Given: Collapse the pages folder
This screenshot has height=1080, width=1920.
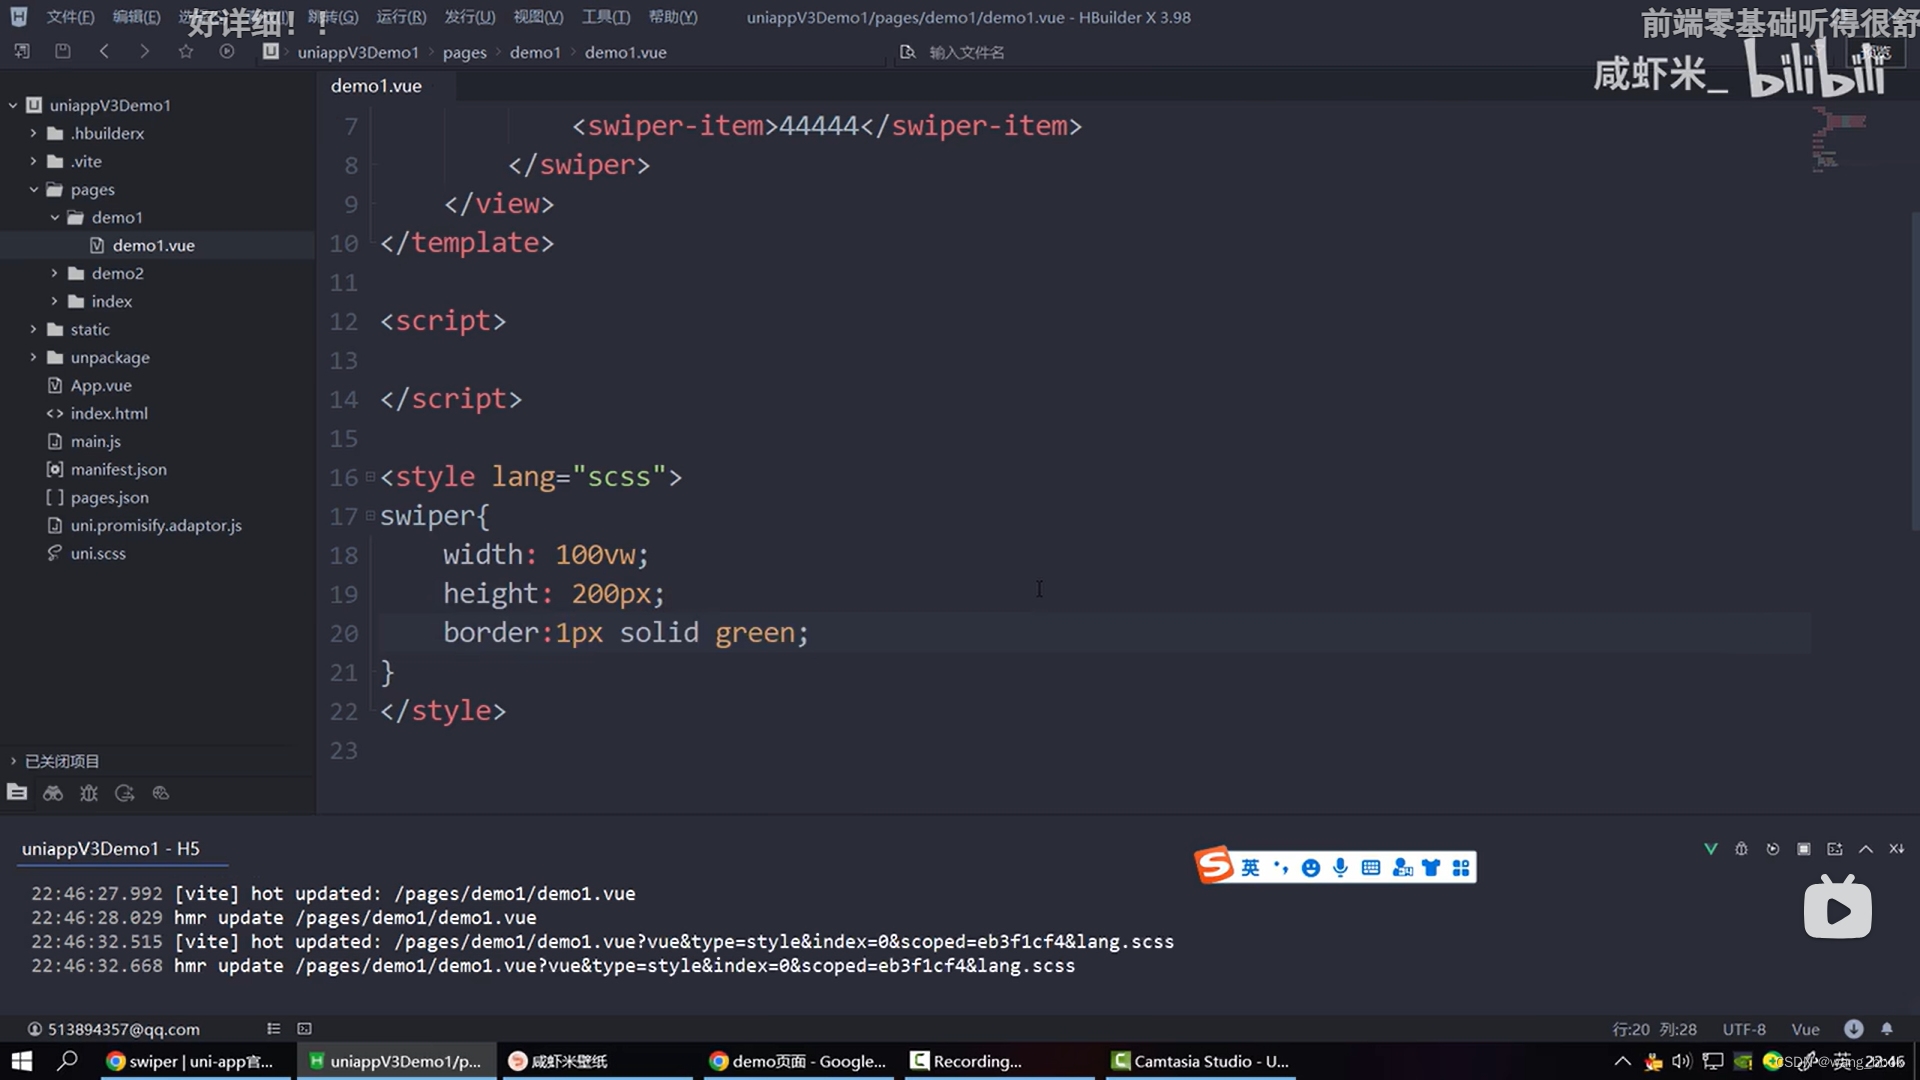Looking at the screenshot, I should tap(33, 189).
